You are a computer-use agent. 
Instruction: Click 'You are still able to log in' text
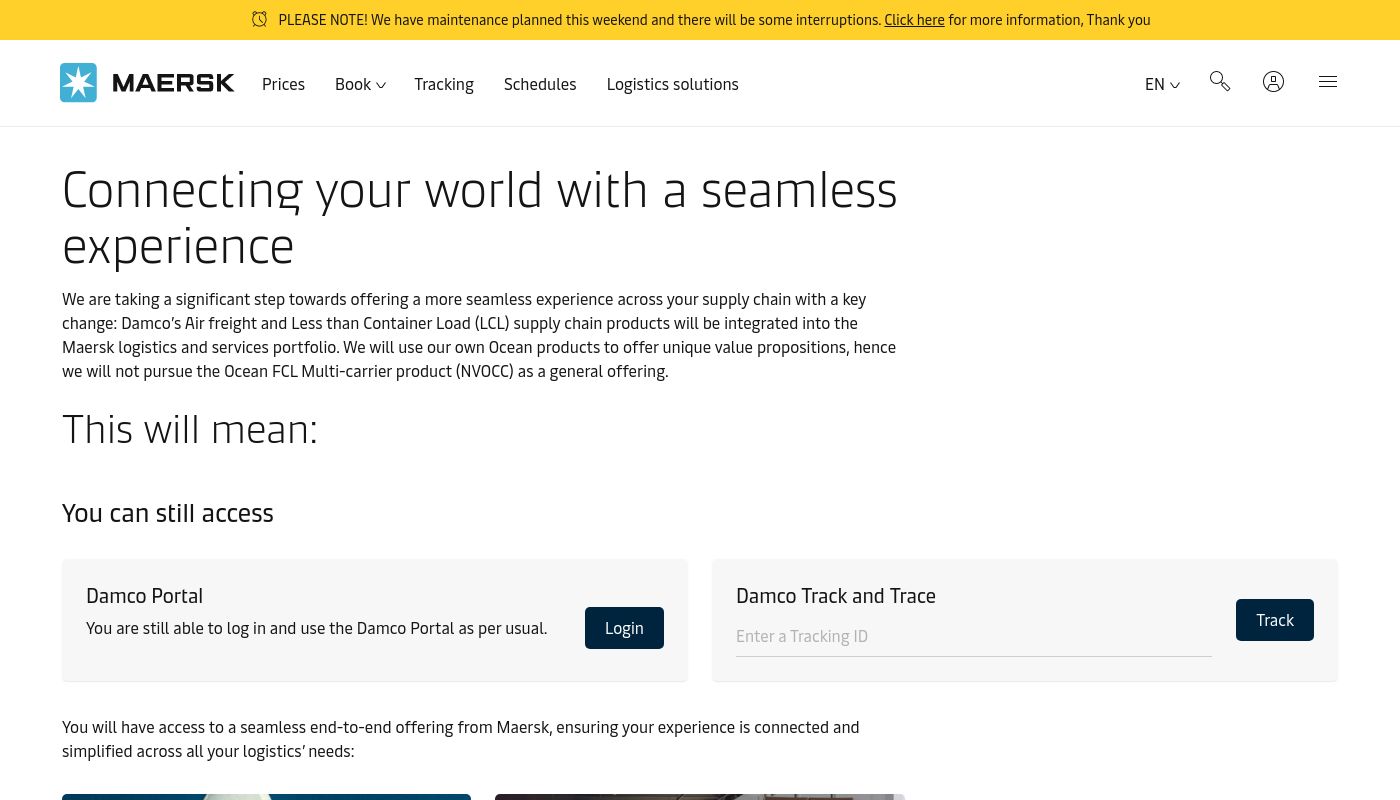pyautogui.click(x=316, y=628)
